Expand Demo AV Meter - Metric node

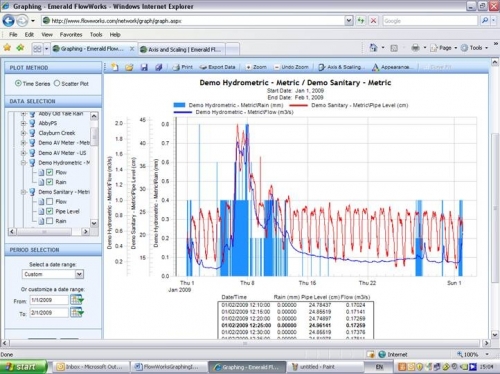click(x=23, y=143)
